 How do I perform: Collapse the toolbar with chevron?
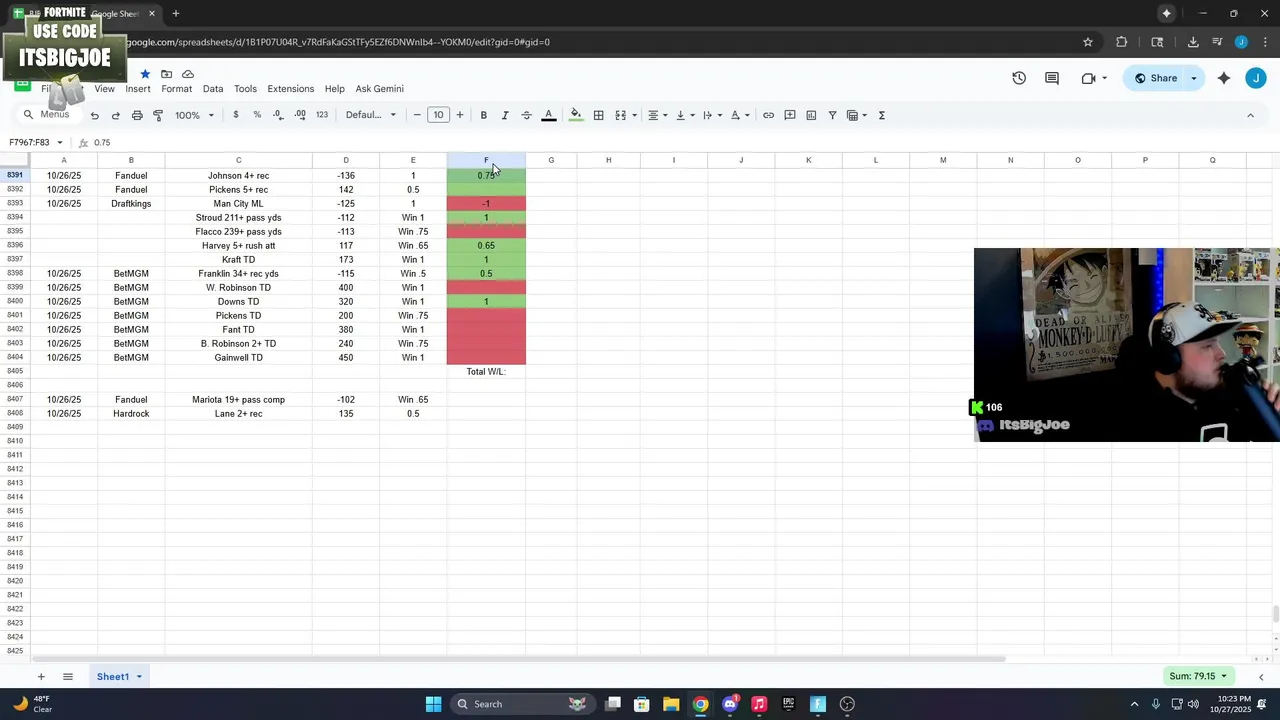[x=1250, y=115]
